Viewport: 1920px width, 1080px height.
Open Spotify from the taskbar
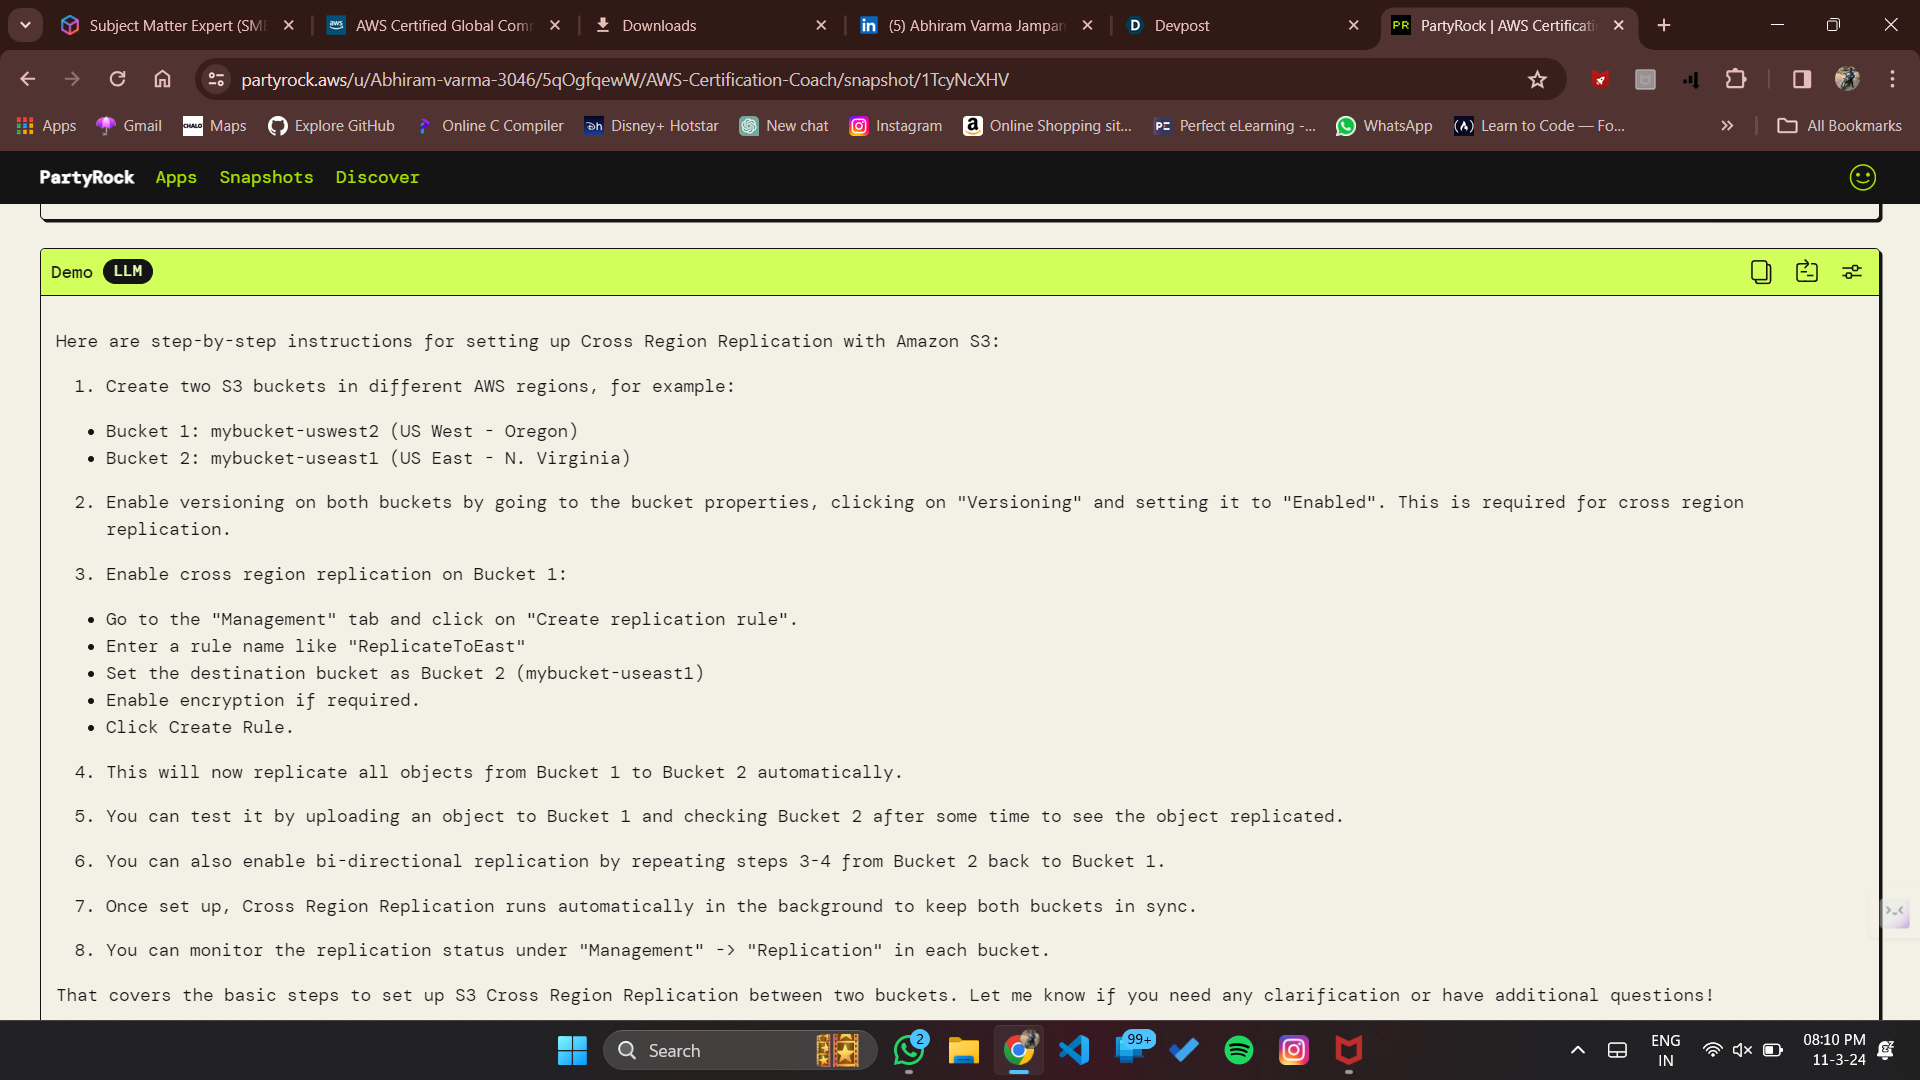pyautogui.click(x=1238, y=1050)
